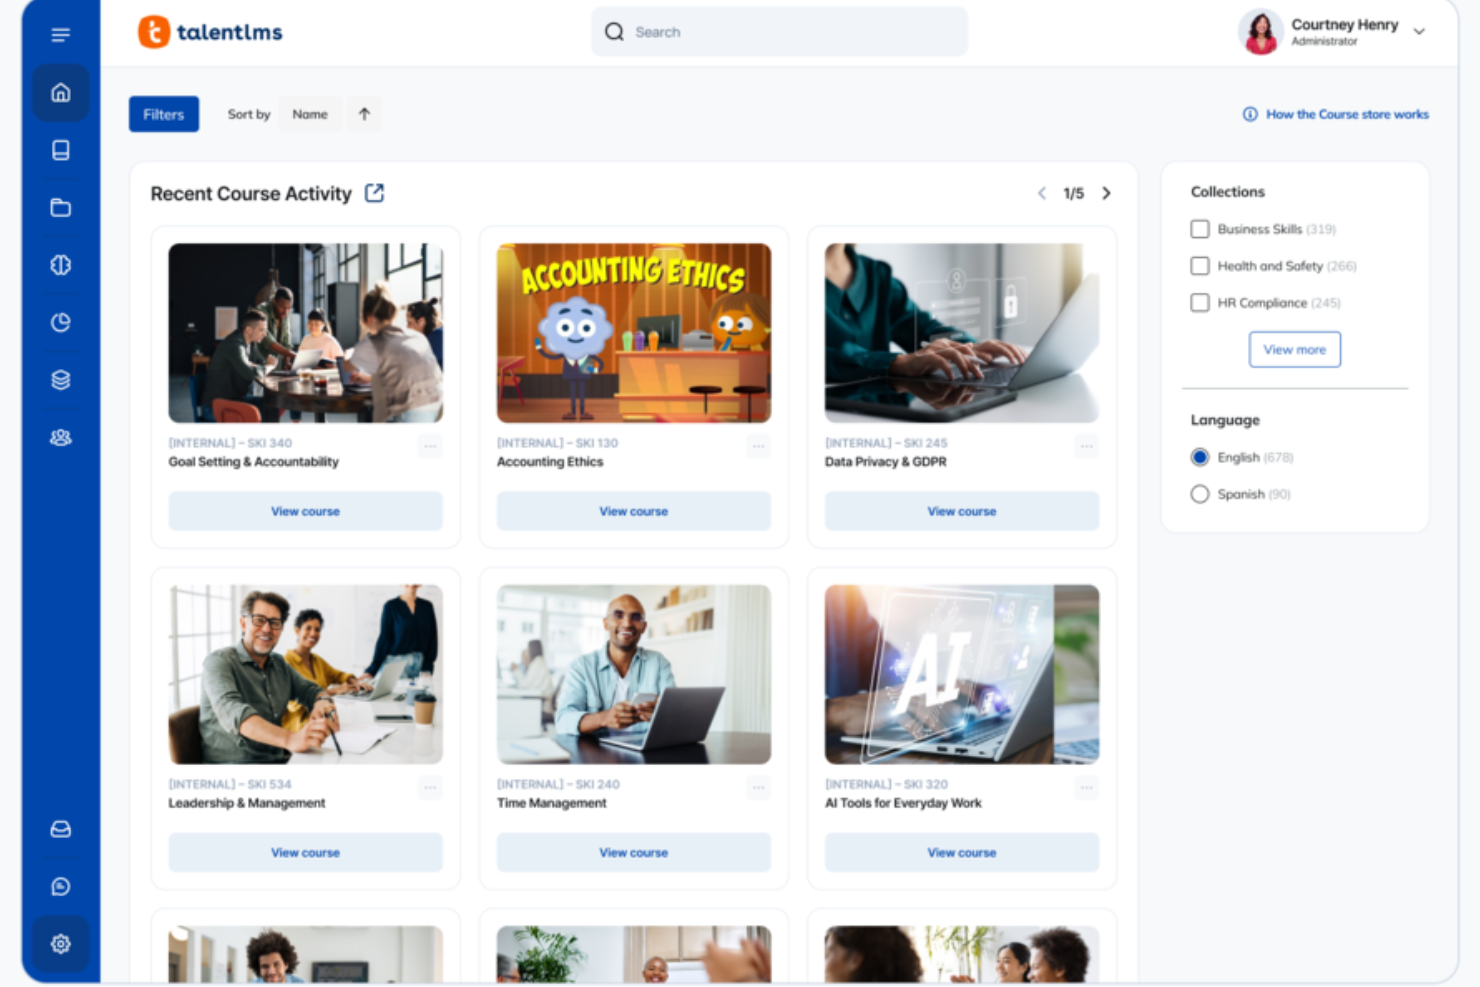1480x987 pixels.
Task: Click the Reports pie-chart icon
Action: click(60, 322)
